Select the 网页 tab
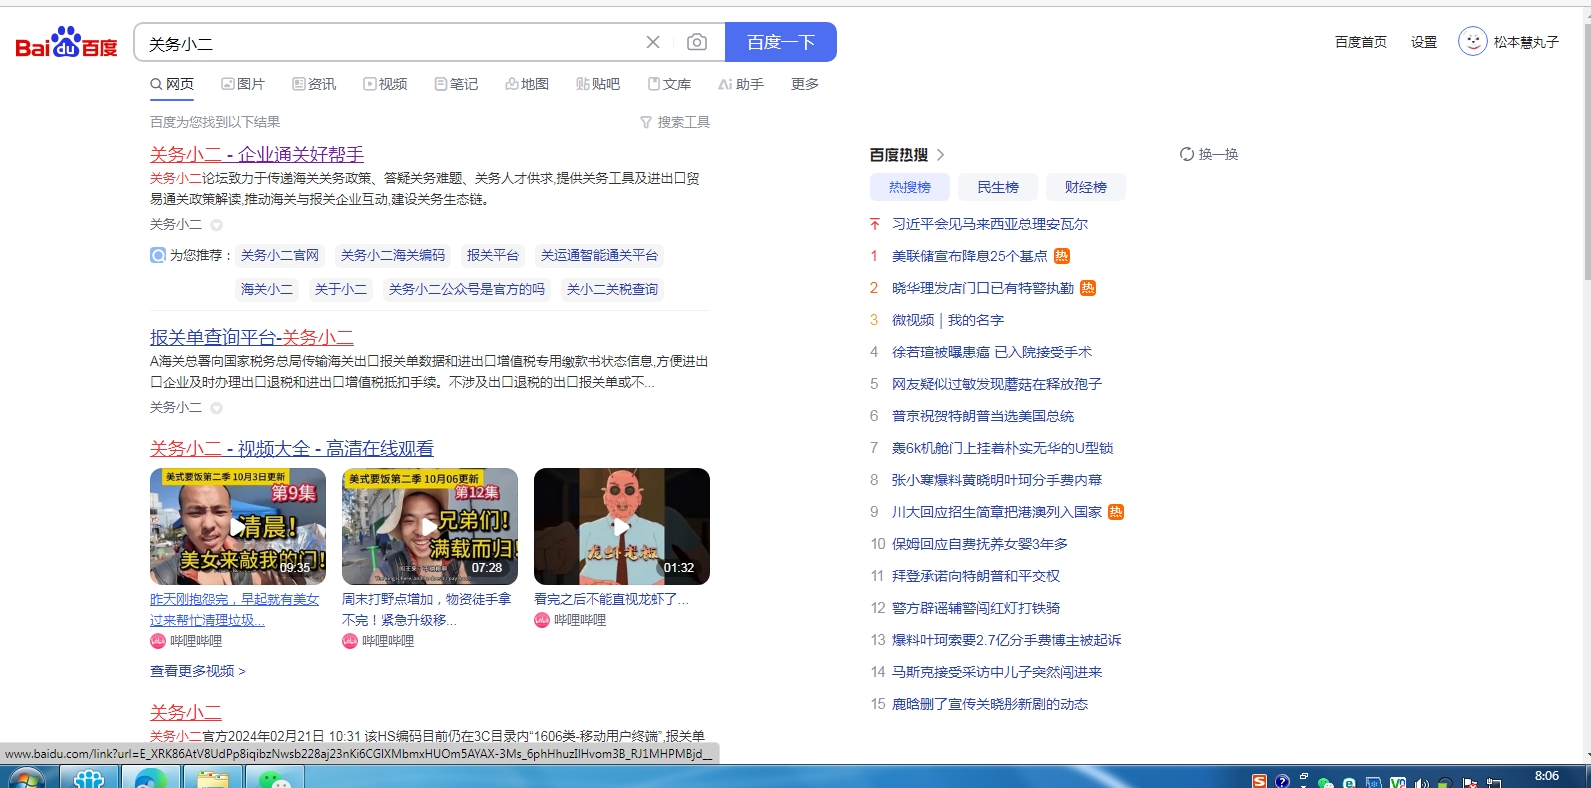 pyautogui.click(x=172, y=84)
